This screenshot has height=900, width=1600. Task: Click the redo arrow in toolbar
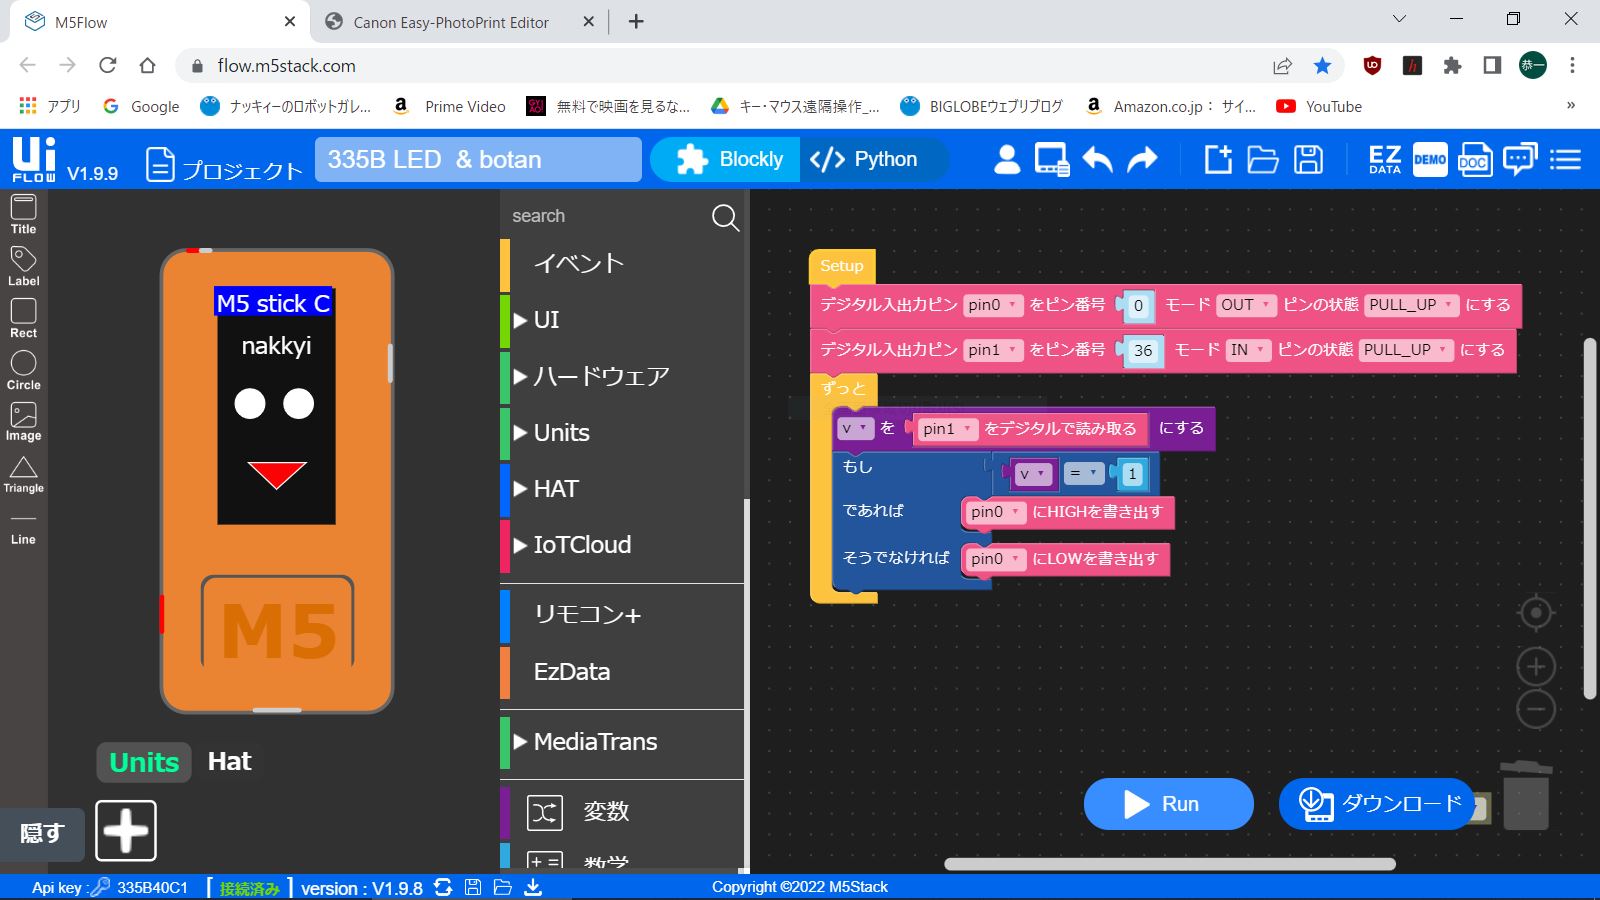[1142, 160]
